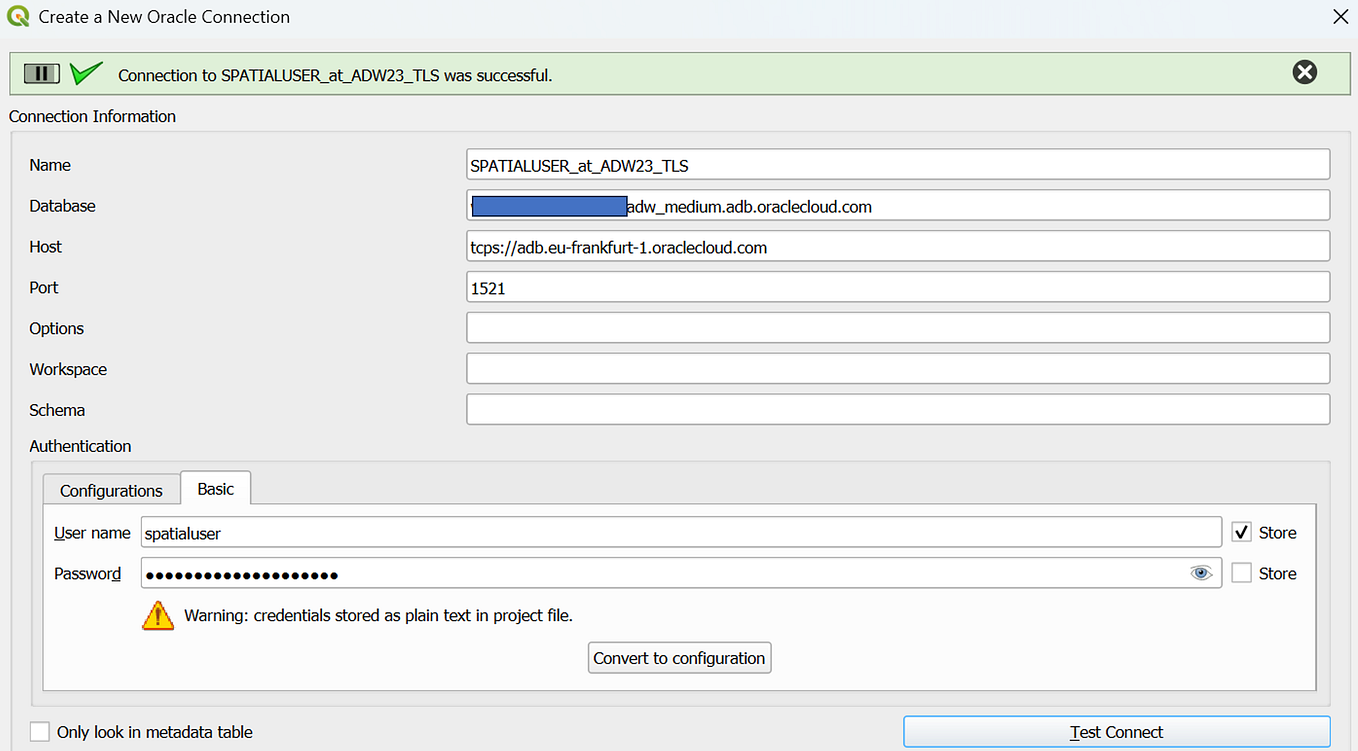1358x751 pixels.
Task: Click the empty Options field
Action: pos(898,327)
